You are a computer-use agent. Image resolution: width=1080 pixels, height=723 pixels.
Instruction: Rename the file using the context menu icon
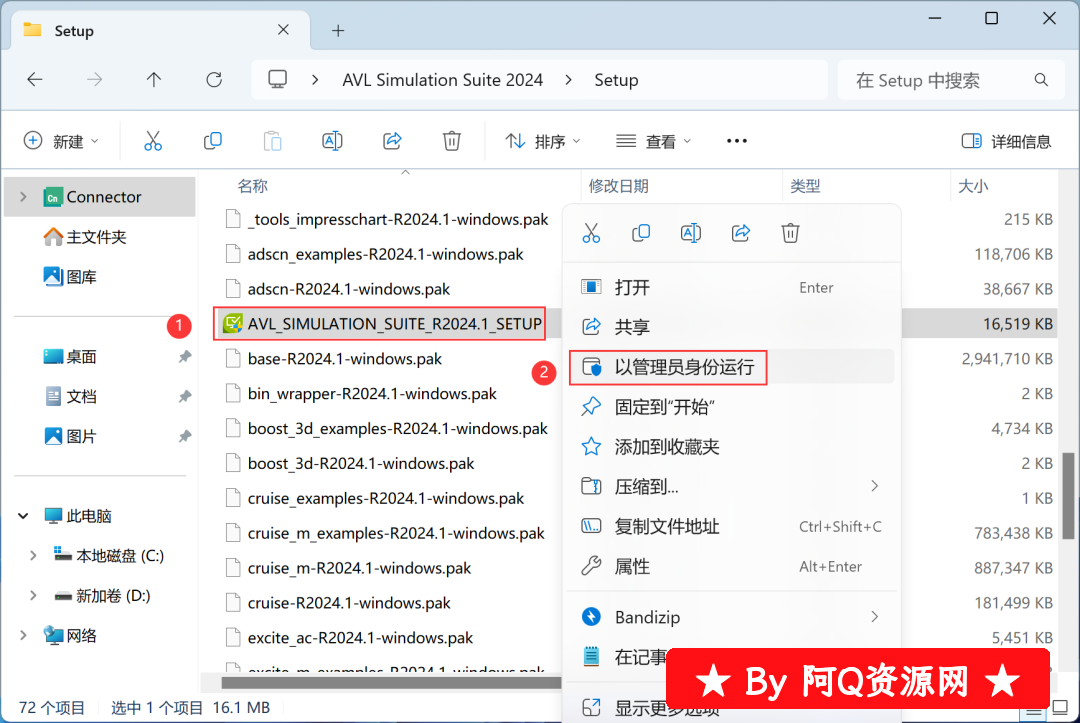click(691, 233)
